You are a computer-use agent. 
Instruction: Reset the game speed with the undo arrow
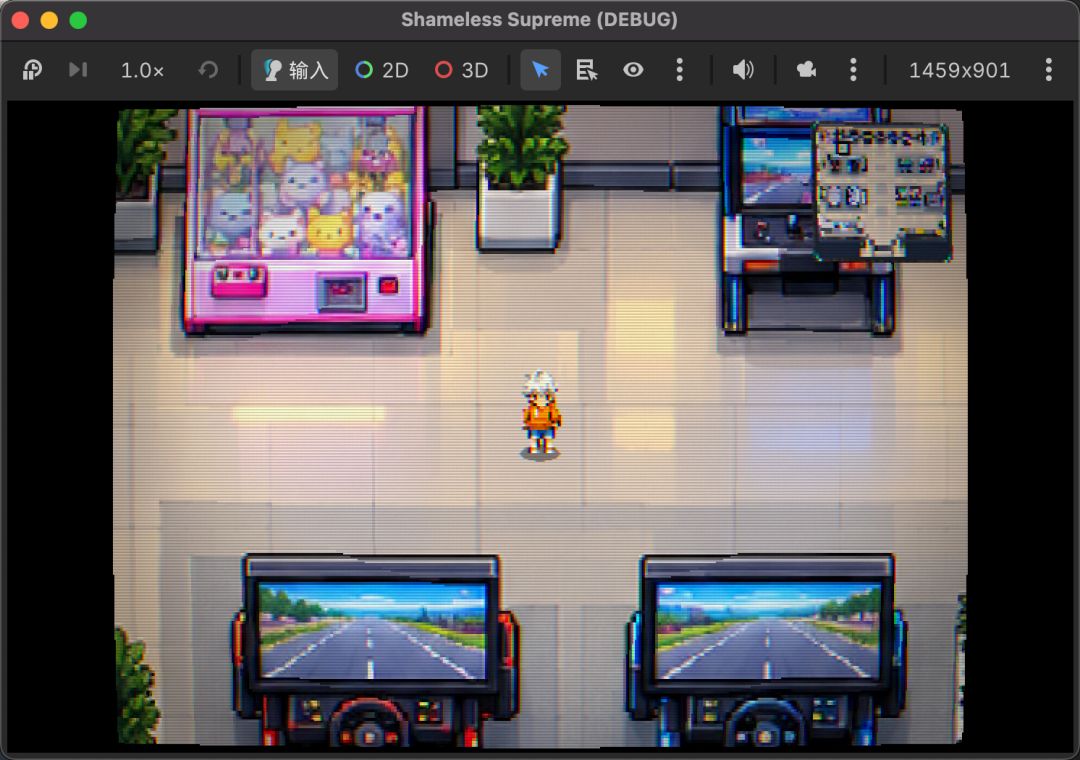pyautogui.click(x=208, y=70)
